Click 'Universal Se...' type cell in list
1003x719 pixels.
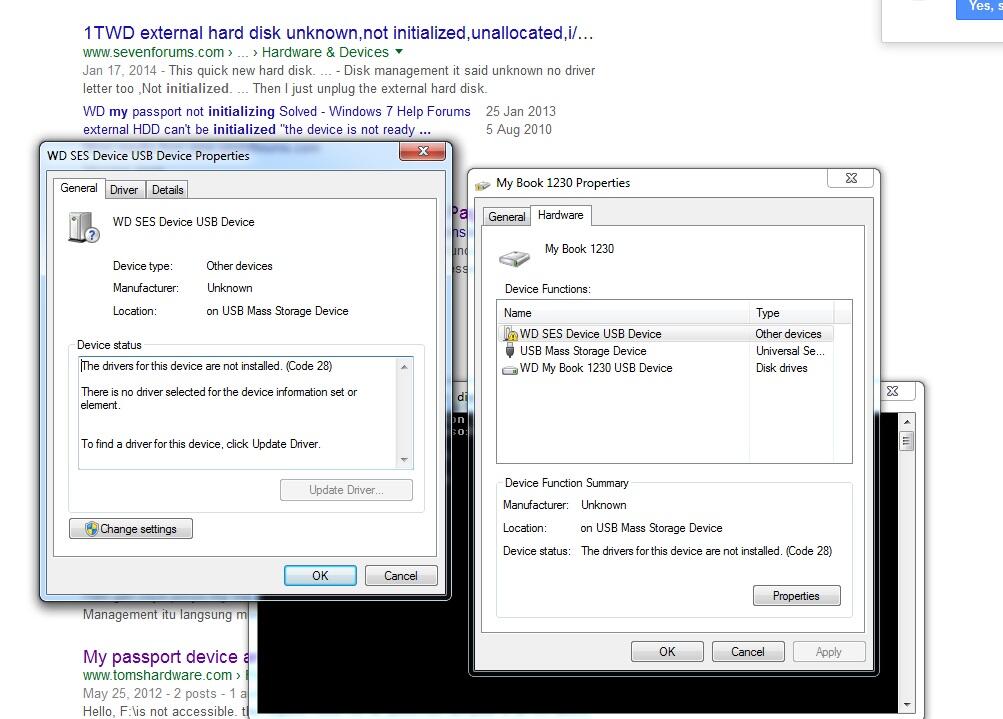(x=790, y=351)
